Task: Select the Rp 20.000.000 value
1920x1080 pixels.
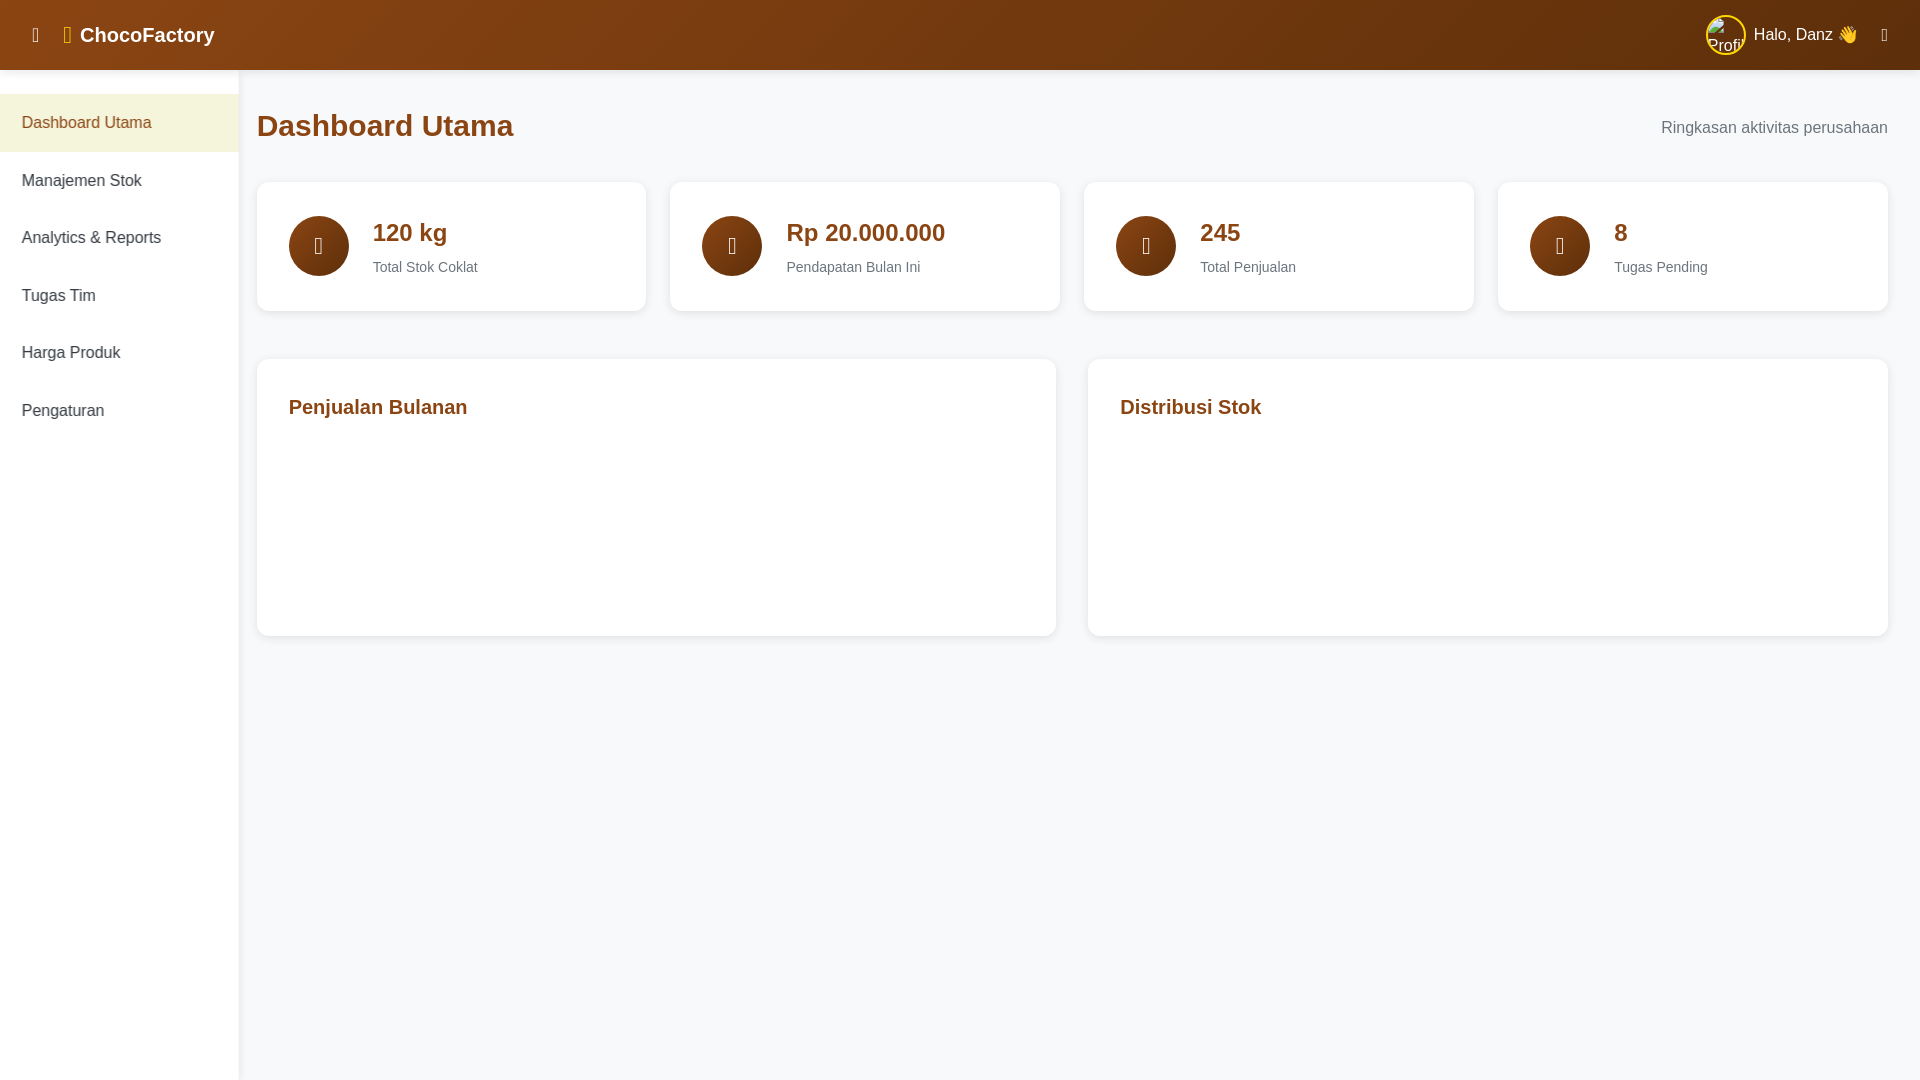Action: click(865, 233)
